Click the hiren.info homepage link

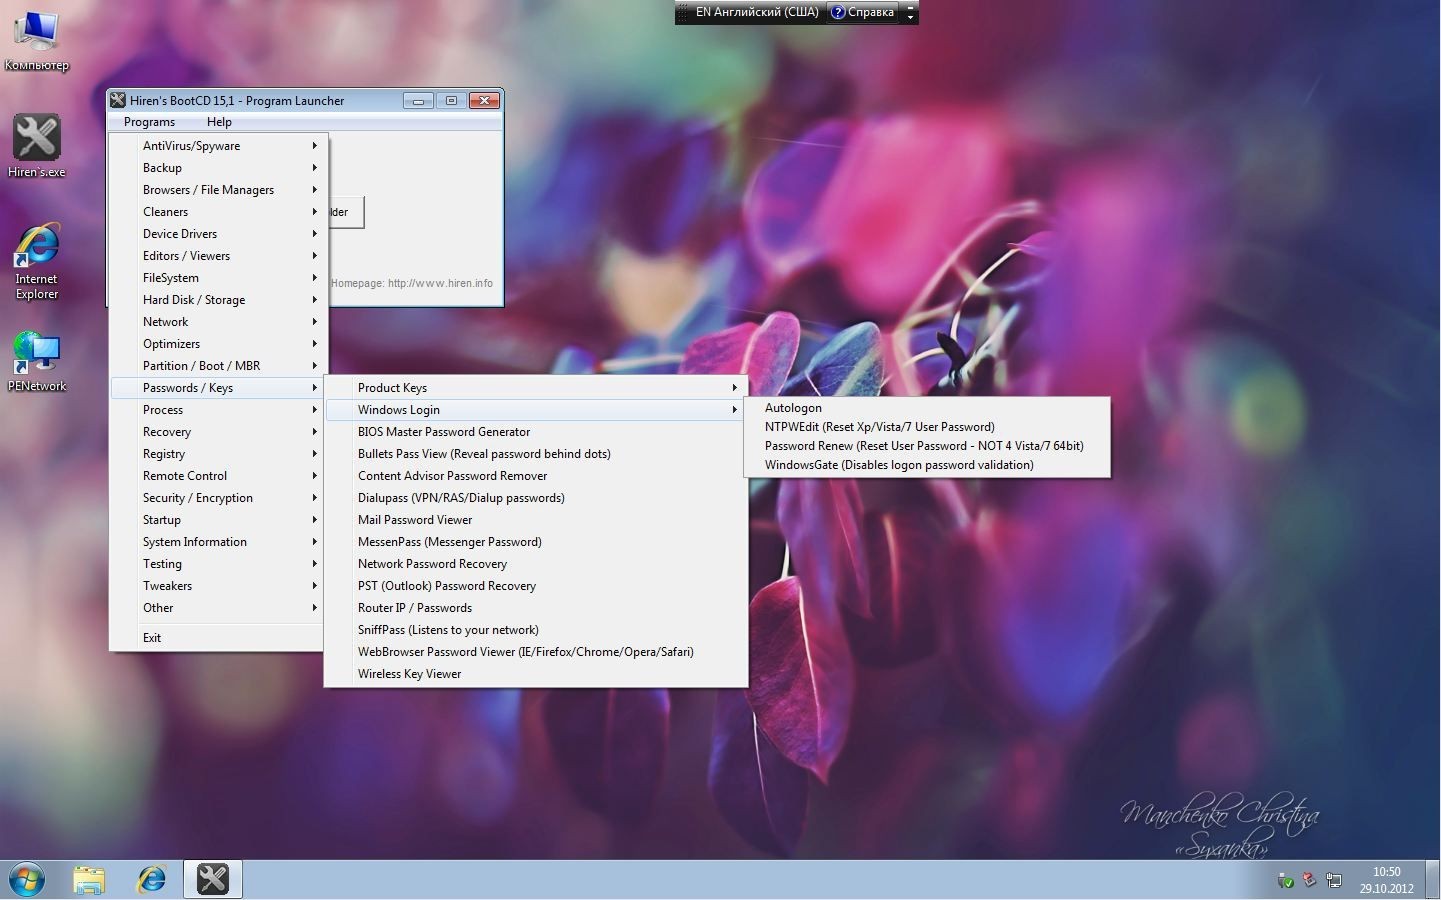coord(440,283)
